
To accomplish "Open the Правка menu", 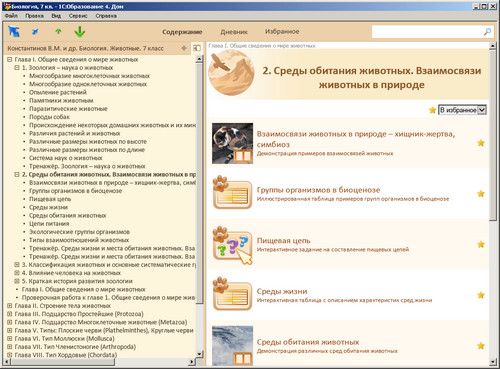I will (x=34, y=16).
